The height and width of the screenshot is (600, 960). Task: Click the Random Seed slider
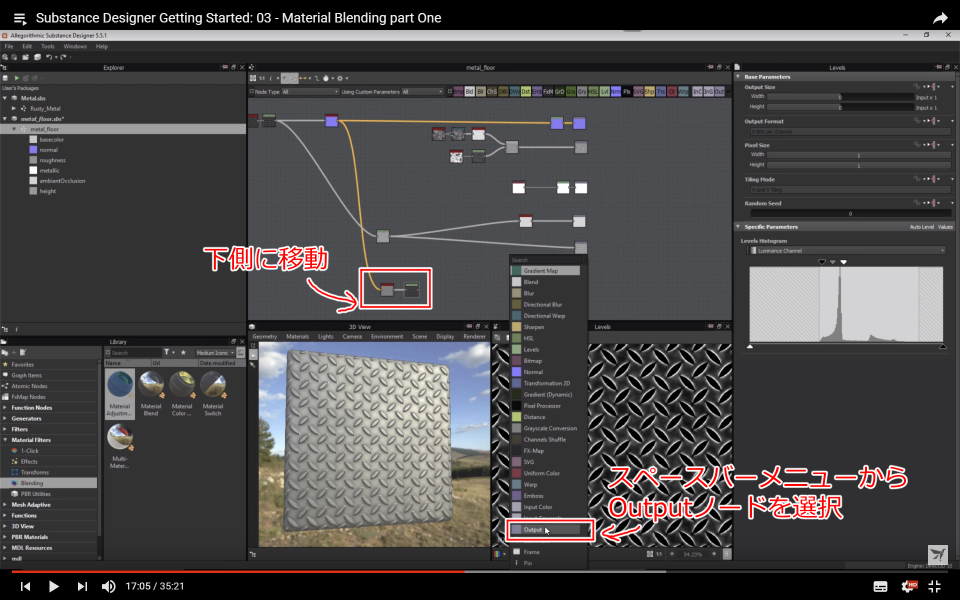[850, 214]
